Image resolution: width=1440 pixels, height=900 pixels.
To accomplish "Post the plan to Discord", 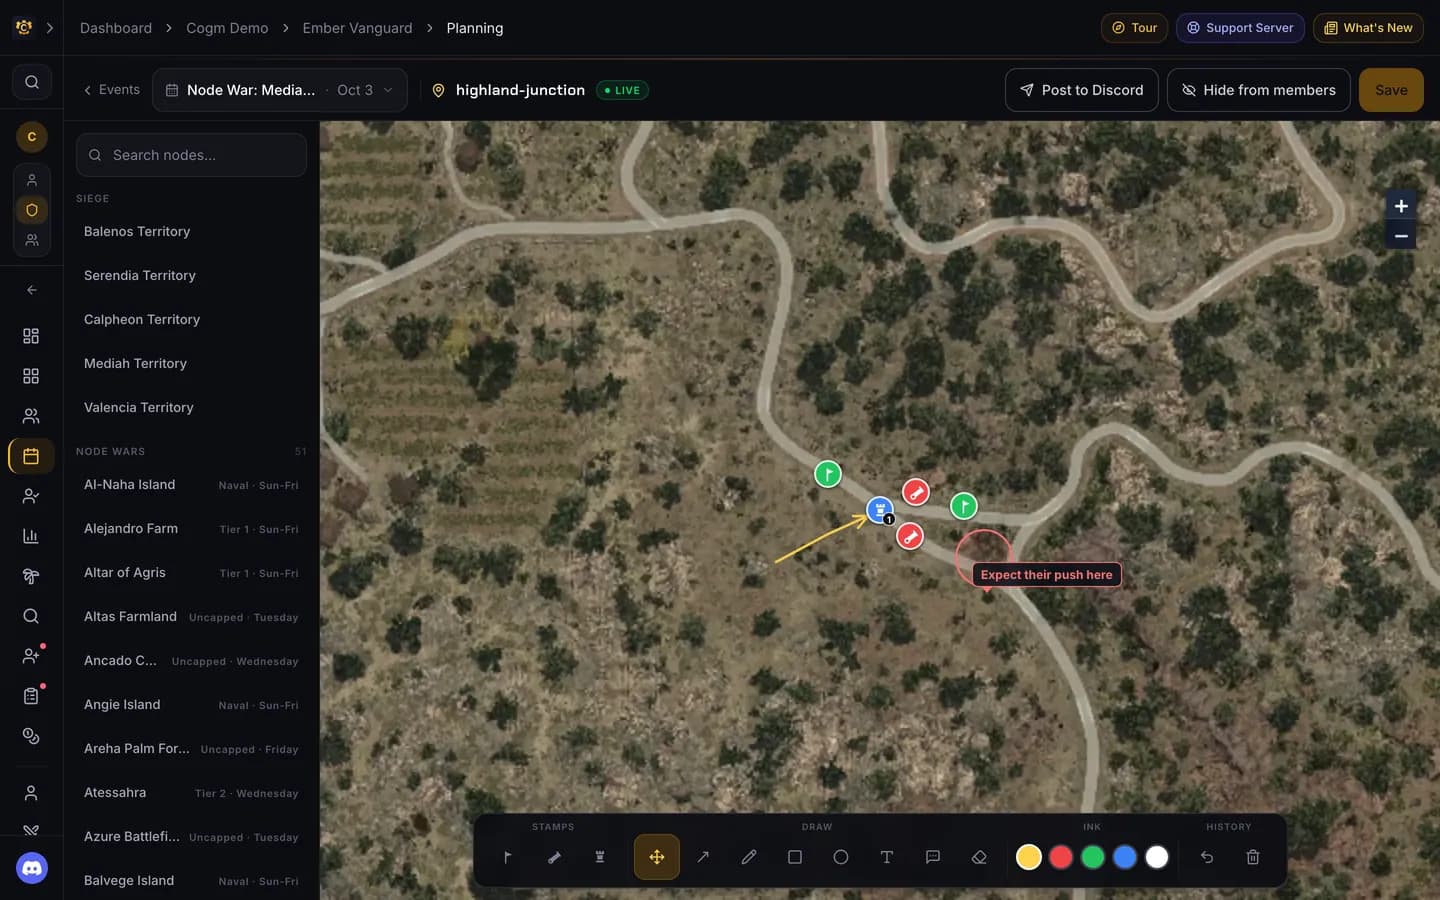I will (1082, 90).
